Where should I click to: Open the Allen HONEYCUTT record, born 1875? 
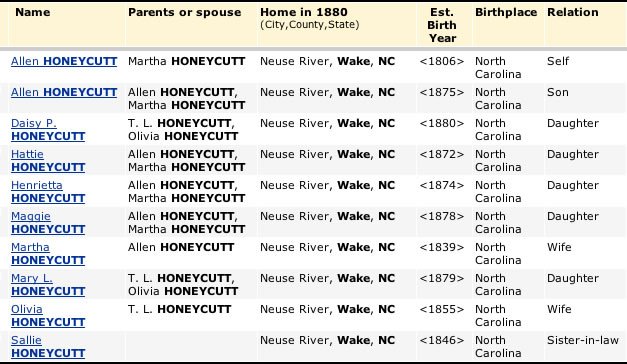pos(64,92)
